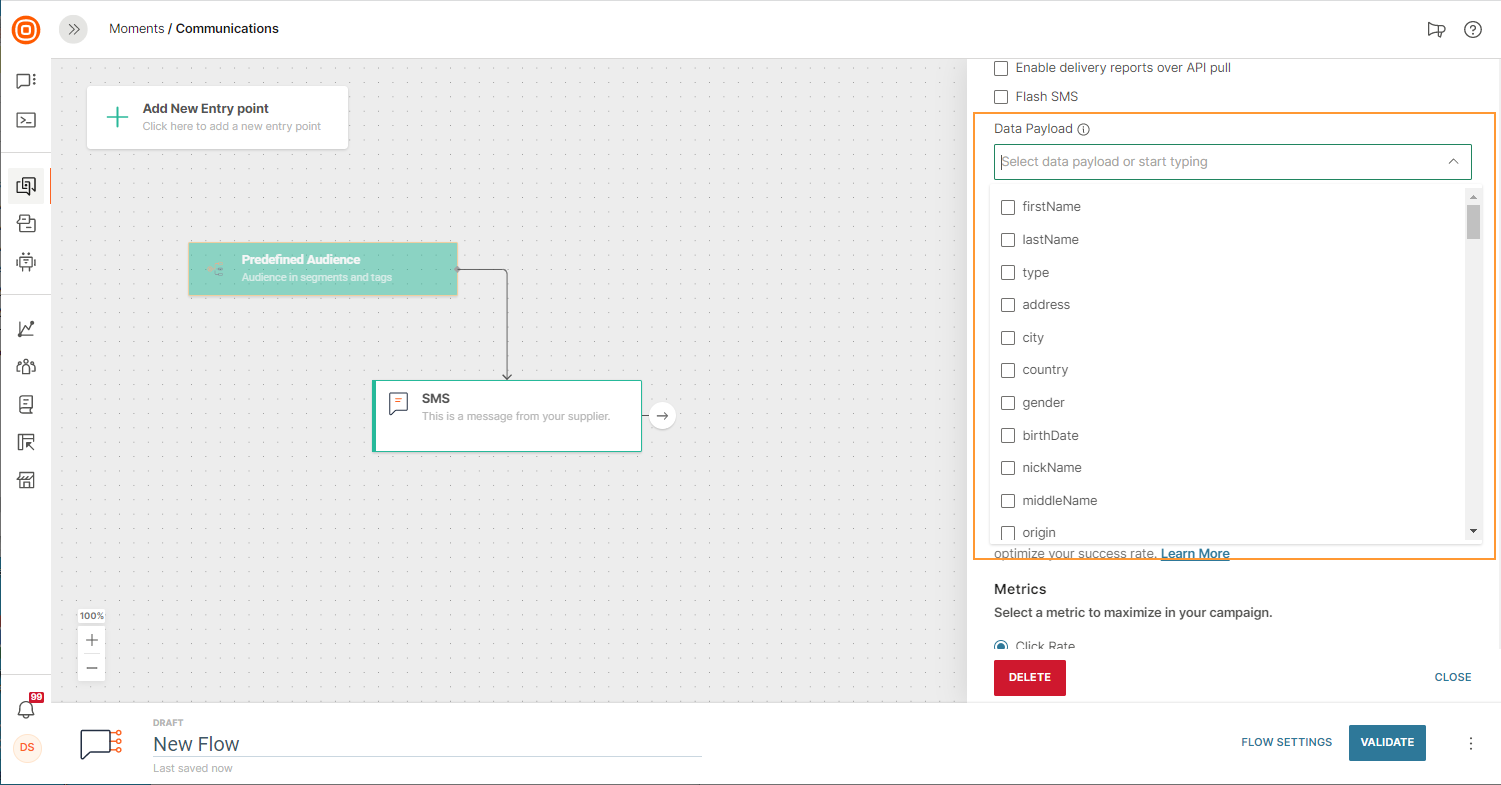Select the Click Rate radio button
The height and width of the screenshot is (785, 1501).
click(1001, 646)
